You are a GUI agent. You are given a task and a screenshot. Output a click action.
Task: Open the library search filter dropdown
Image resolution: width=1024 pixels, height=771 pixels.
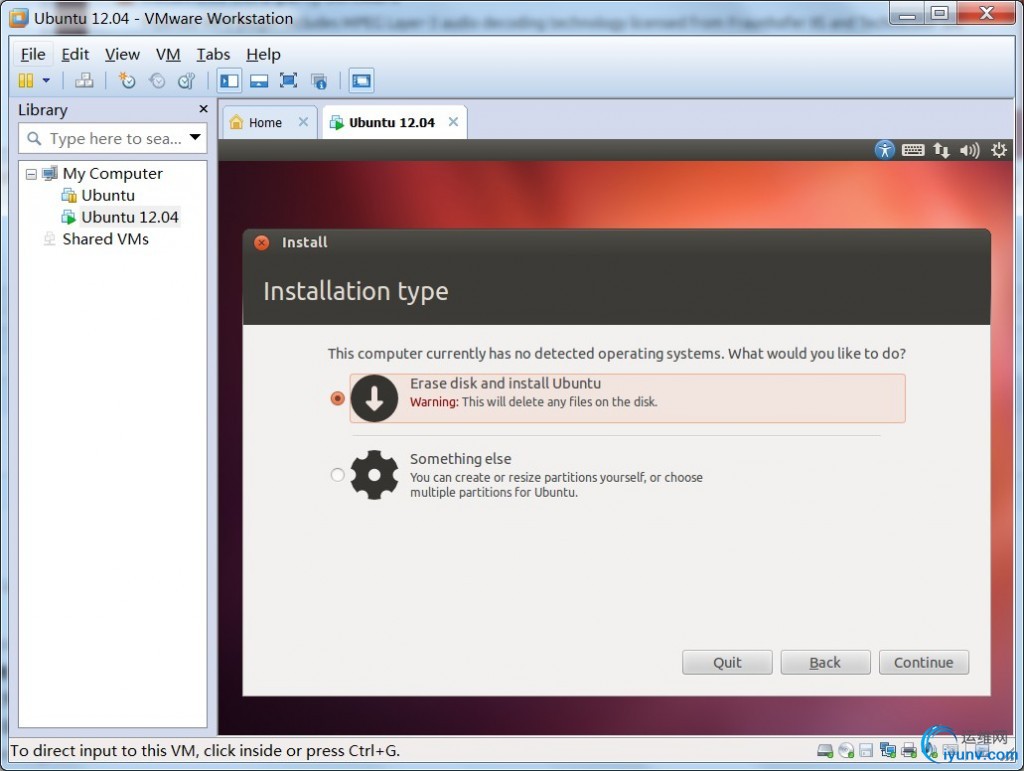[195, 138]
